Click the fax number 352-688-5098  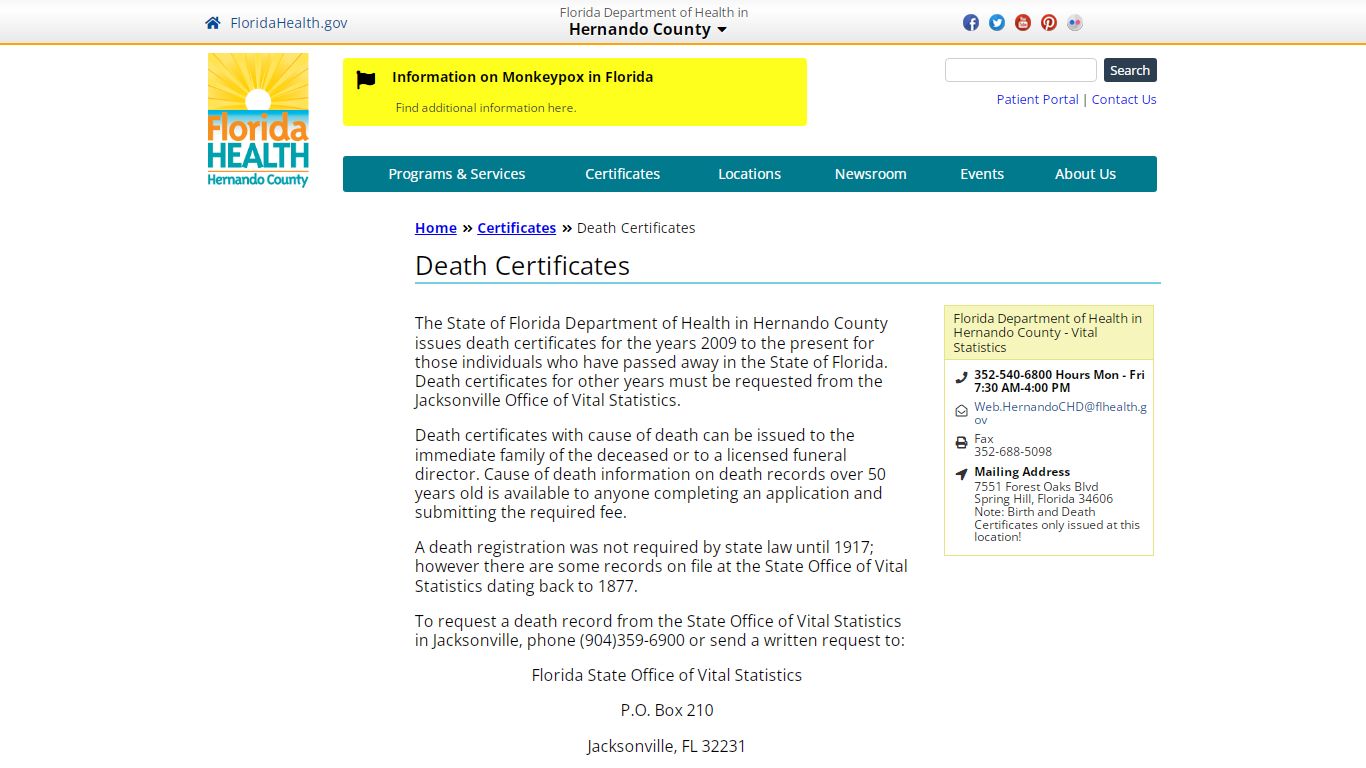1013,452
